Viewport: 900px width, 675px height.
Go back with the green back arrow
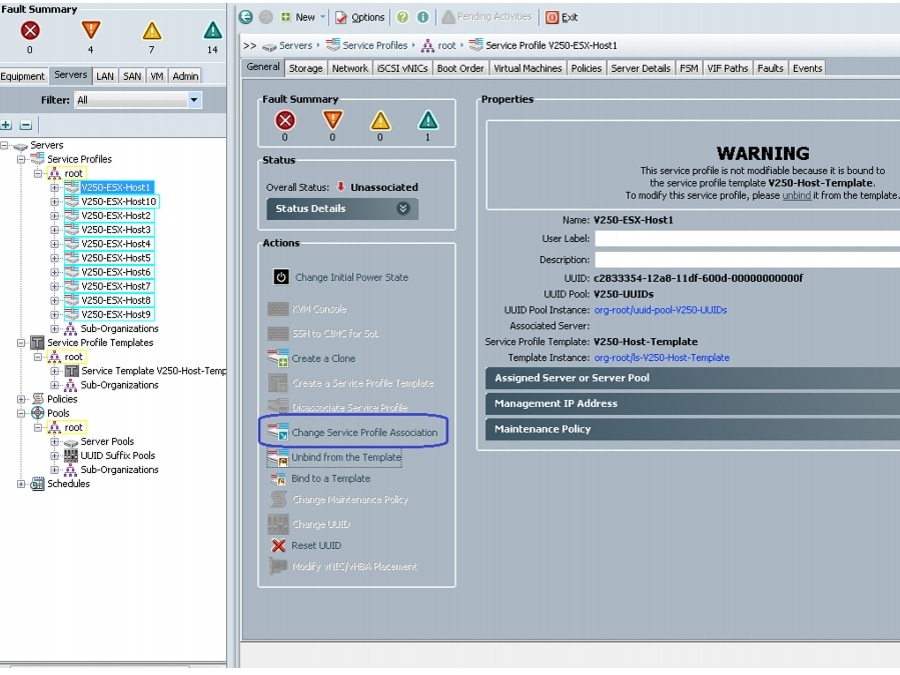coord(246,17)
